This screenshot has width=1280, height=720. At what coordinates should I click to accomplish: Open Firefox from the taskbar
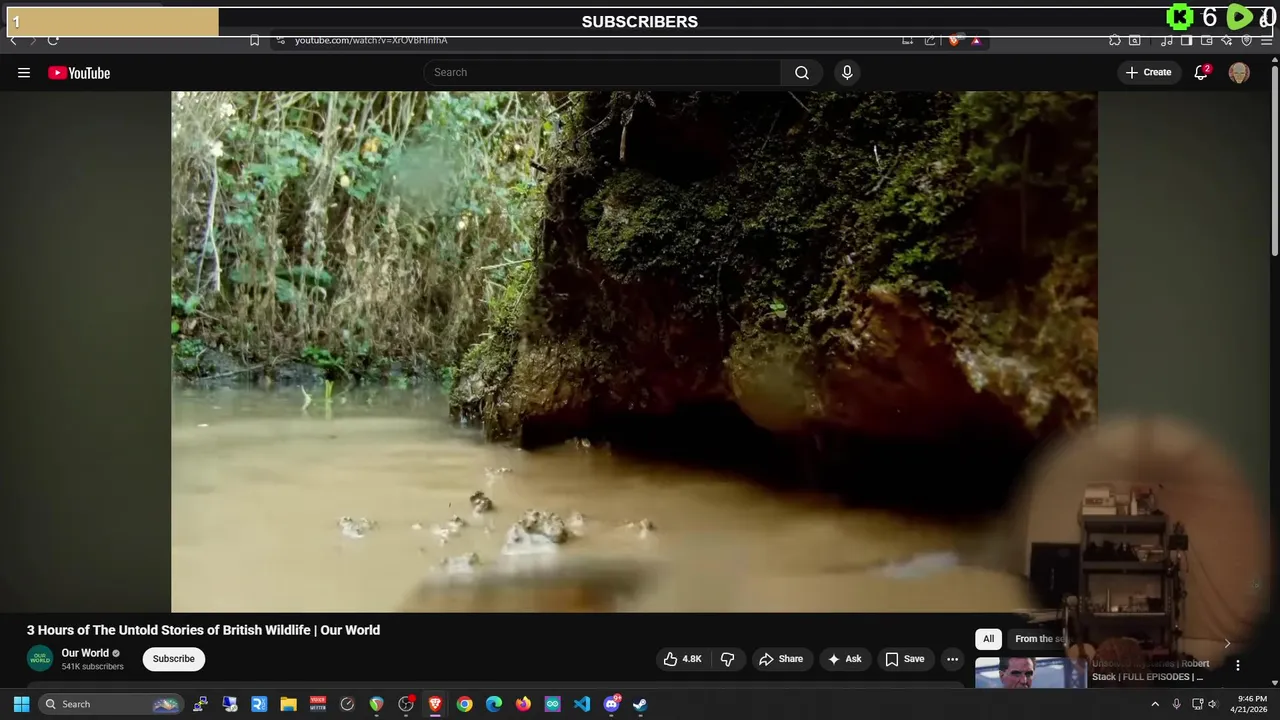[x=523, y=704]
